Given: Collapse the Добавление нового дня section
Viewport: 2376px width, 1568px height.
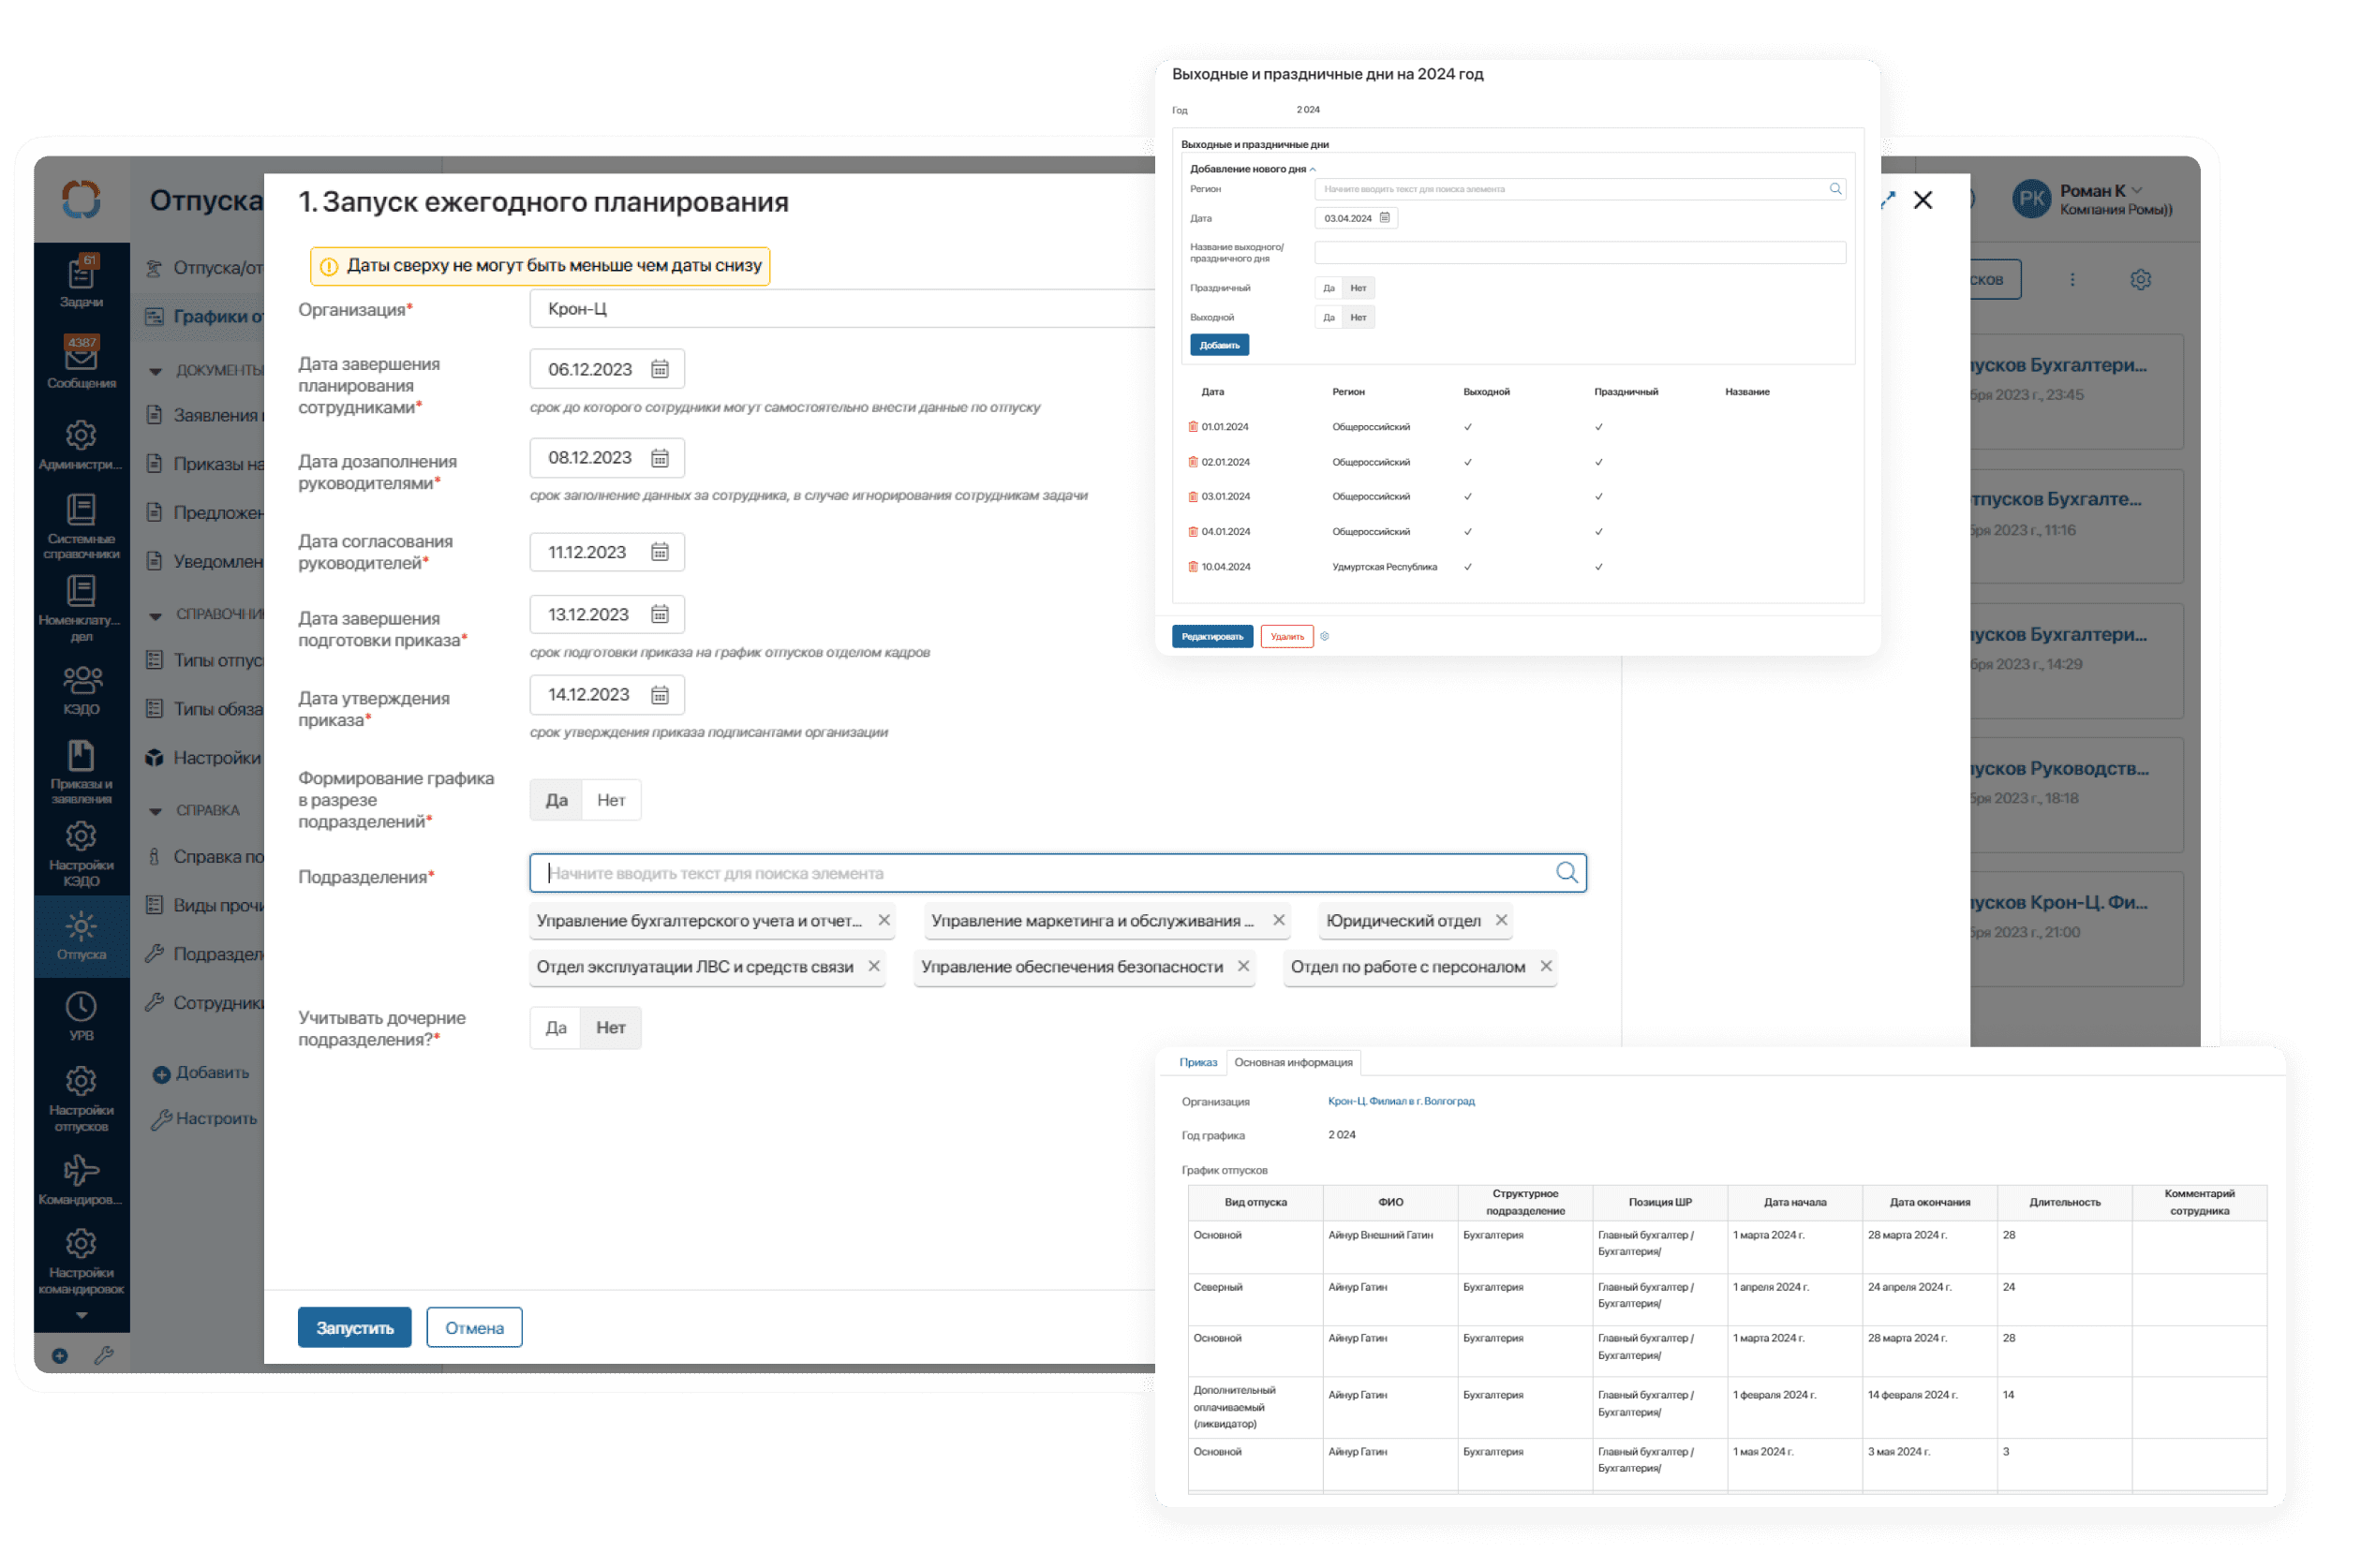Looking at the screenshot, I should pos(1313,169).
